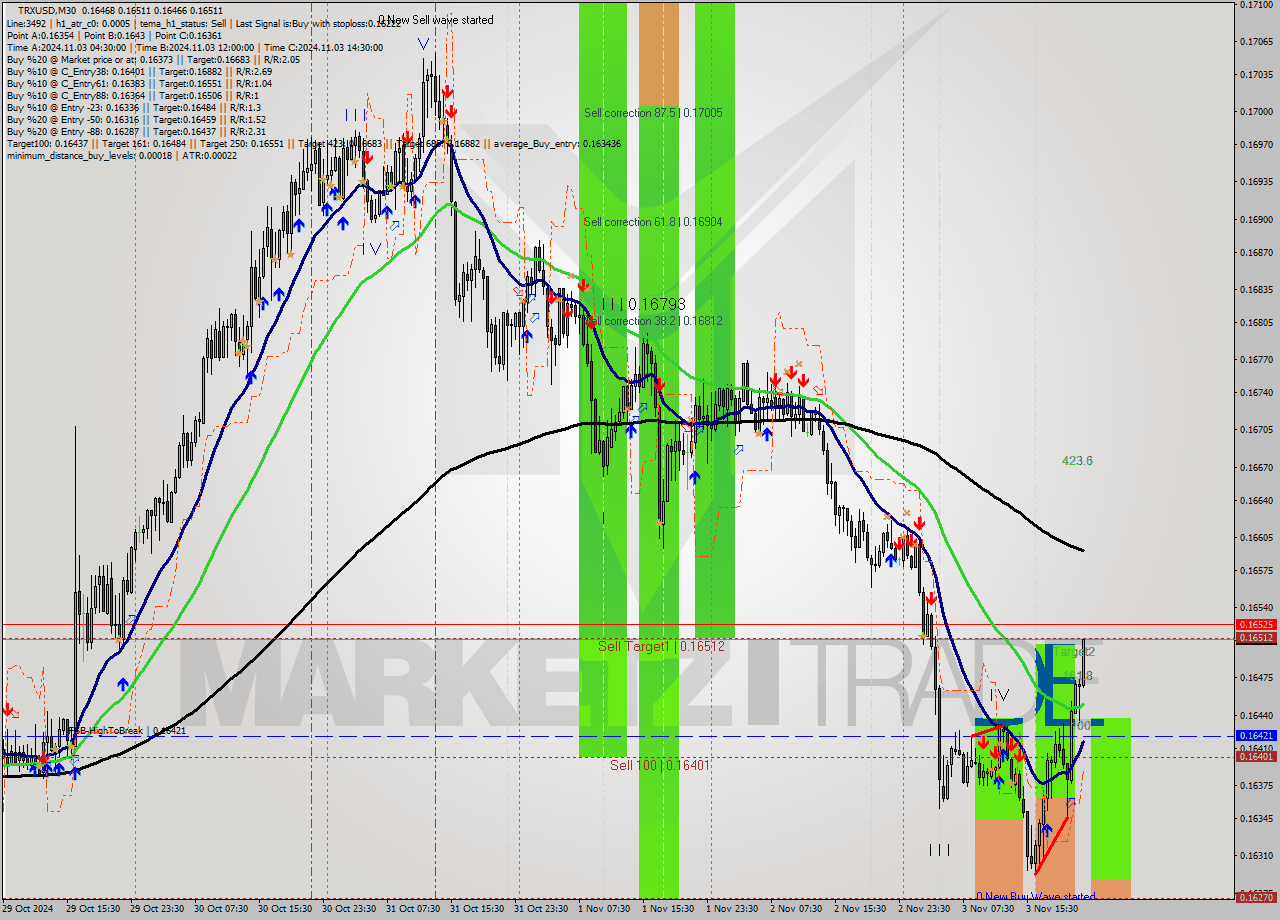
Task: Click the black 'I V' wave label
Action: (999, 695)
